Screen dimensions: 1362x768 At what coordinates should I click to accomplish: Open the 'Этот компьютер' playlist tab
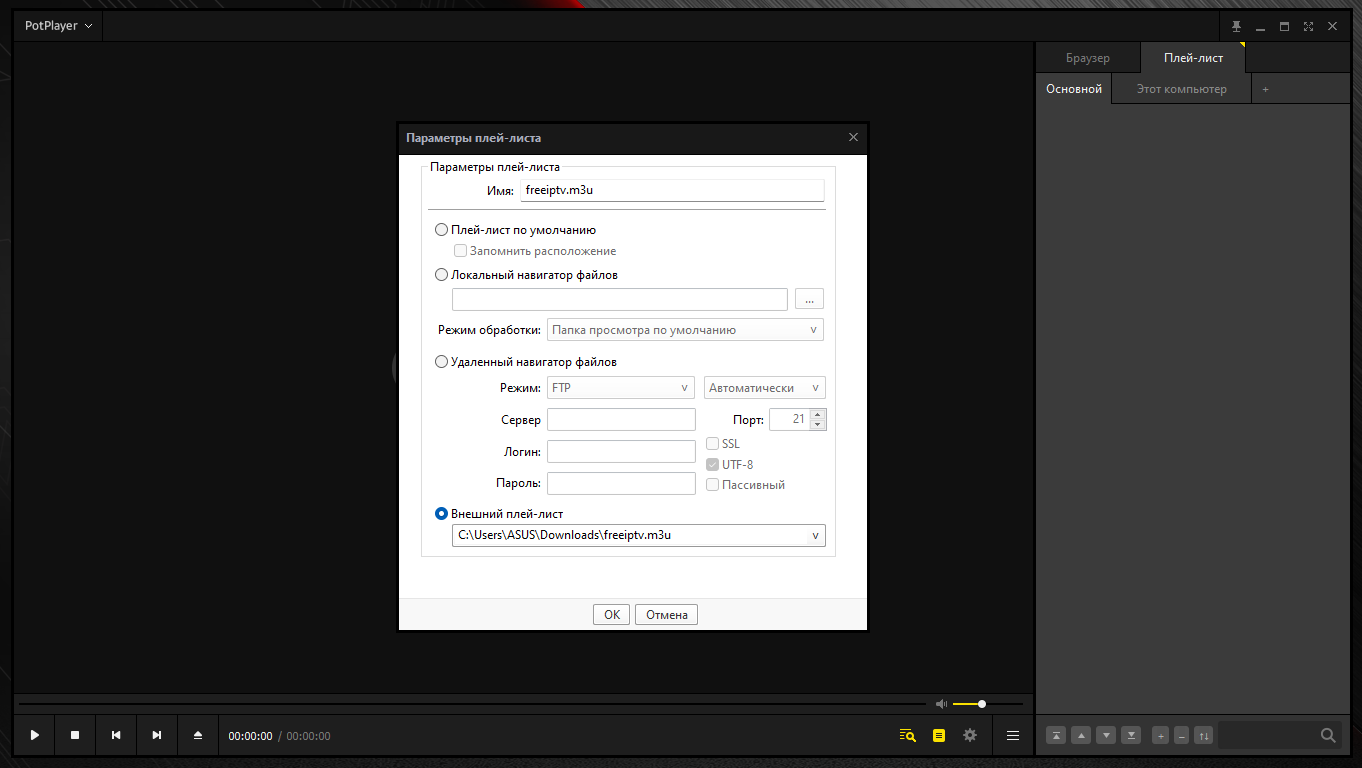(x=1181, y=89)
